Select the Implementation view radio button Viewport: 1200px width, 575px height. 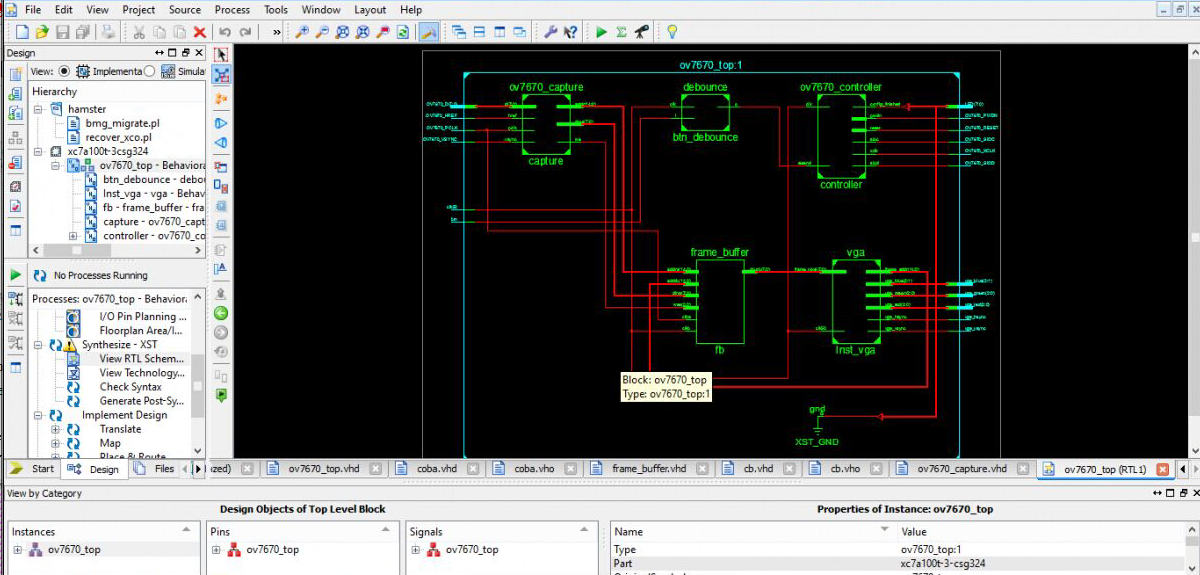tap(65, 71)
